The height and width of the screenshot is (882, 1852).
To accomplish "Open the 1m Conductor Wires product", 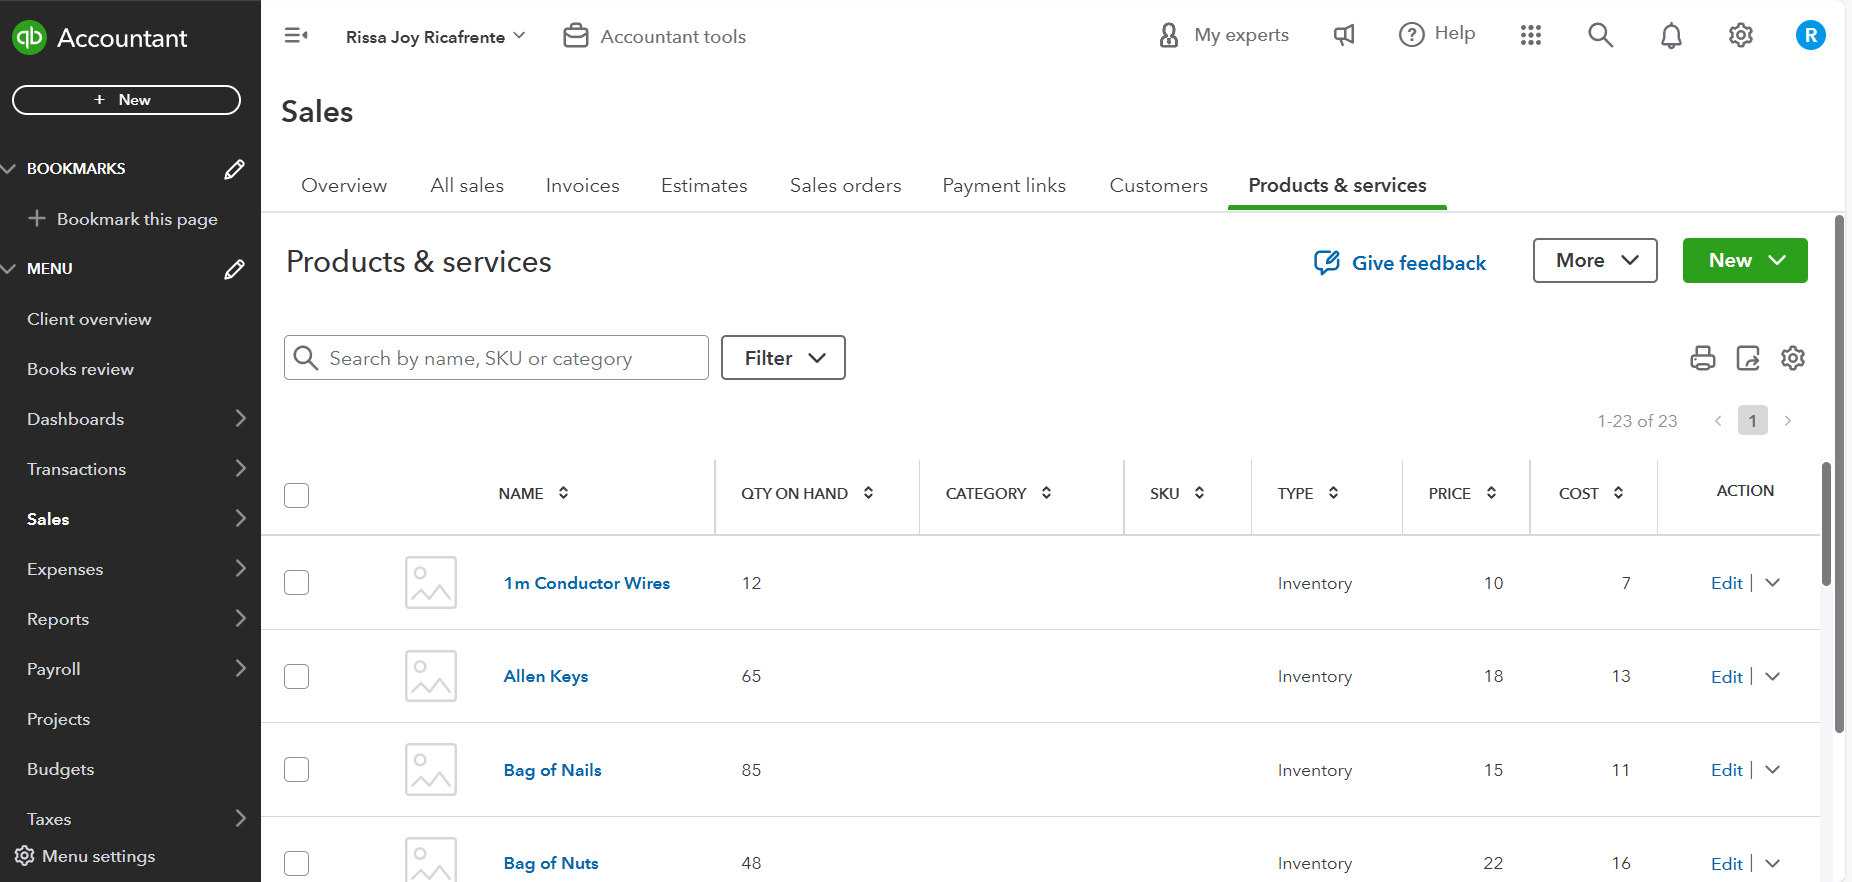I will pos(587,583).
